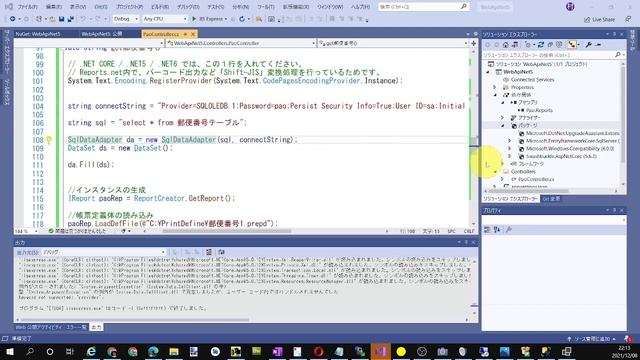This screenshot has height=360, width=640.
Task: Switch to the Git 変更 tab
Action: (551, 199)
